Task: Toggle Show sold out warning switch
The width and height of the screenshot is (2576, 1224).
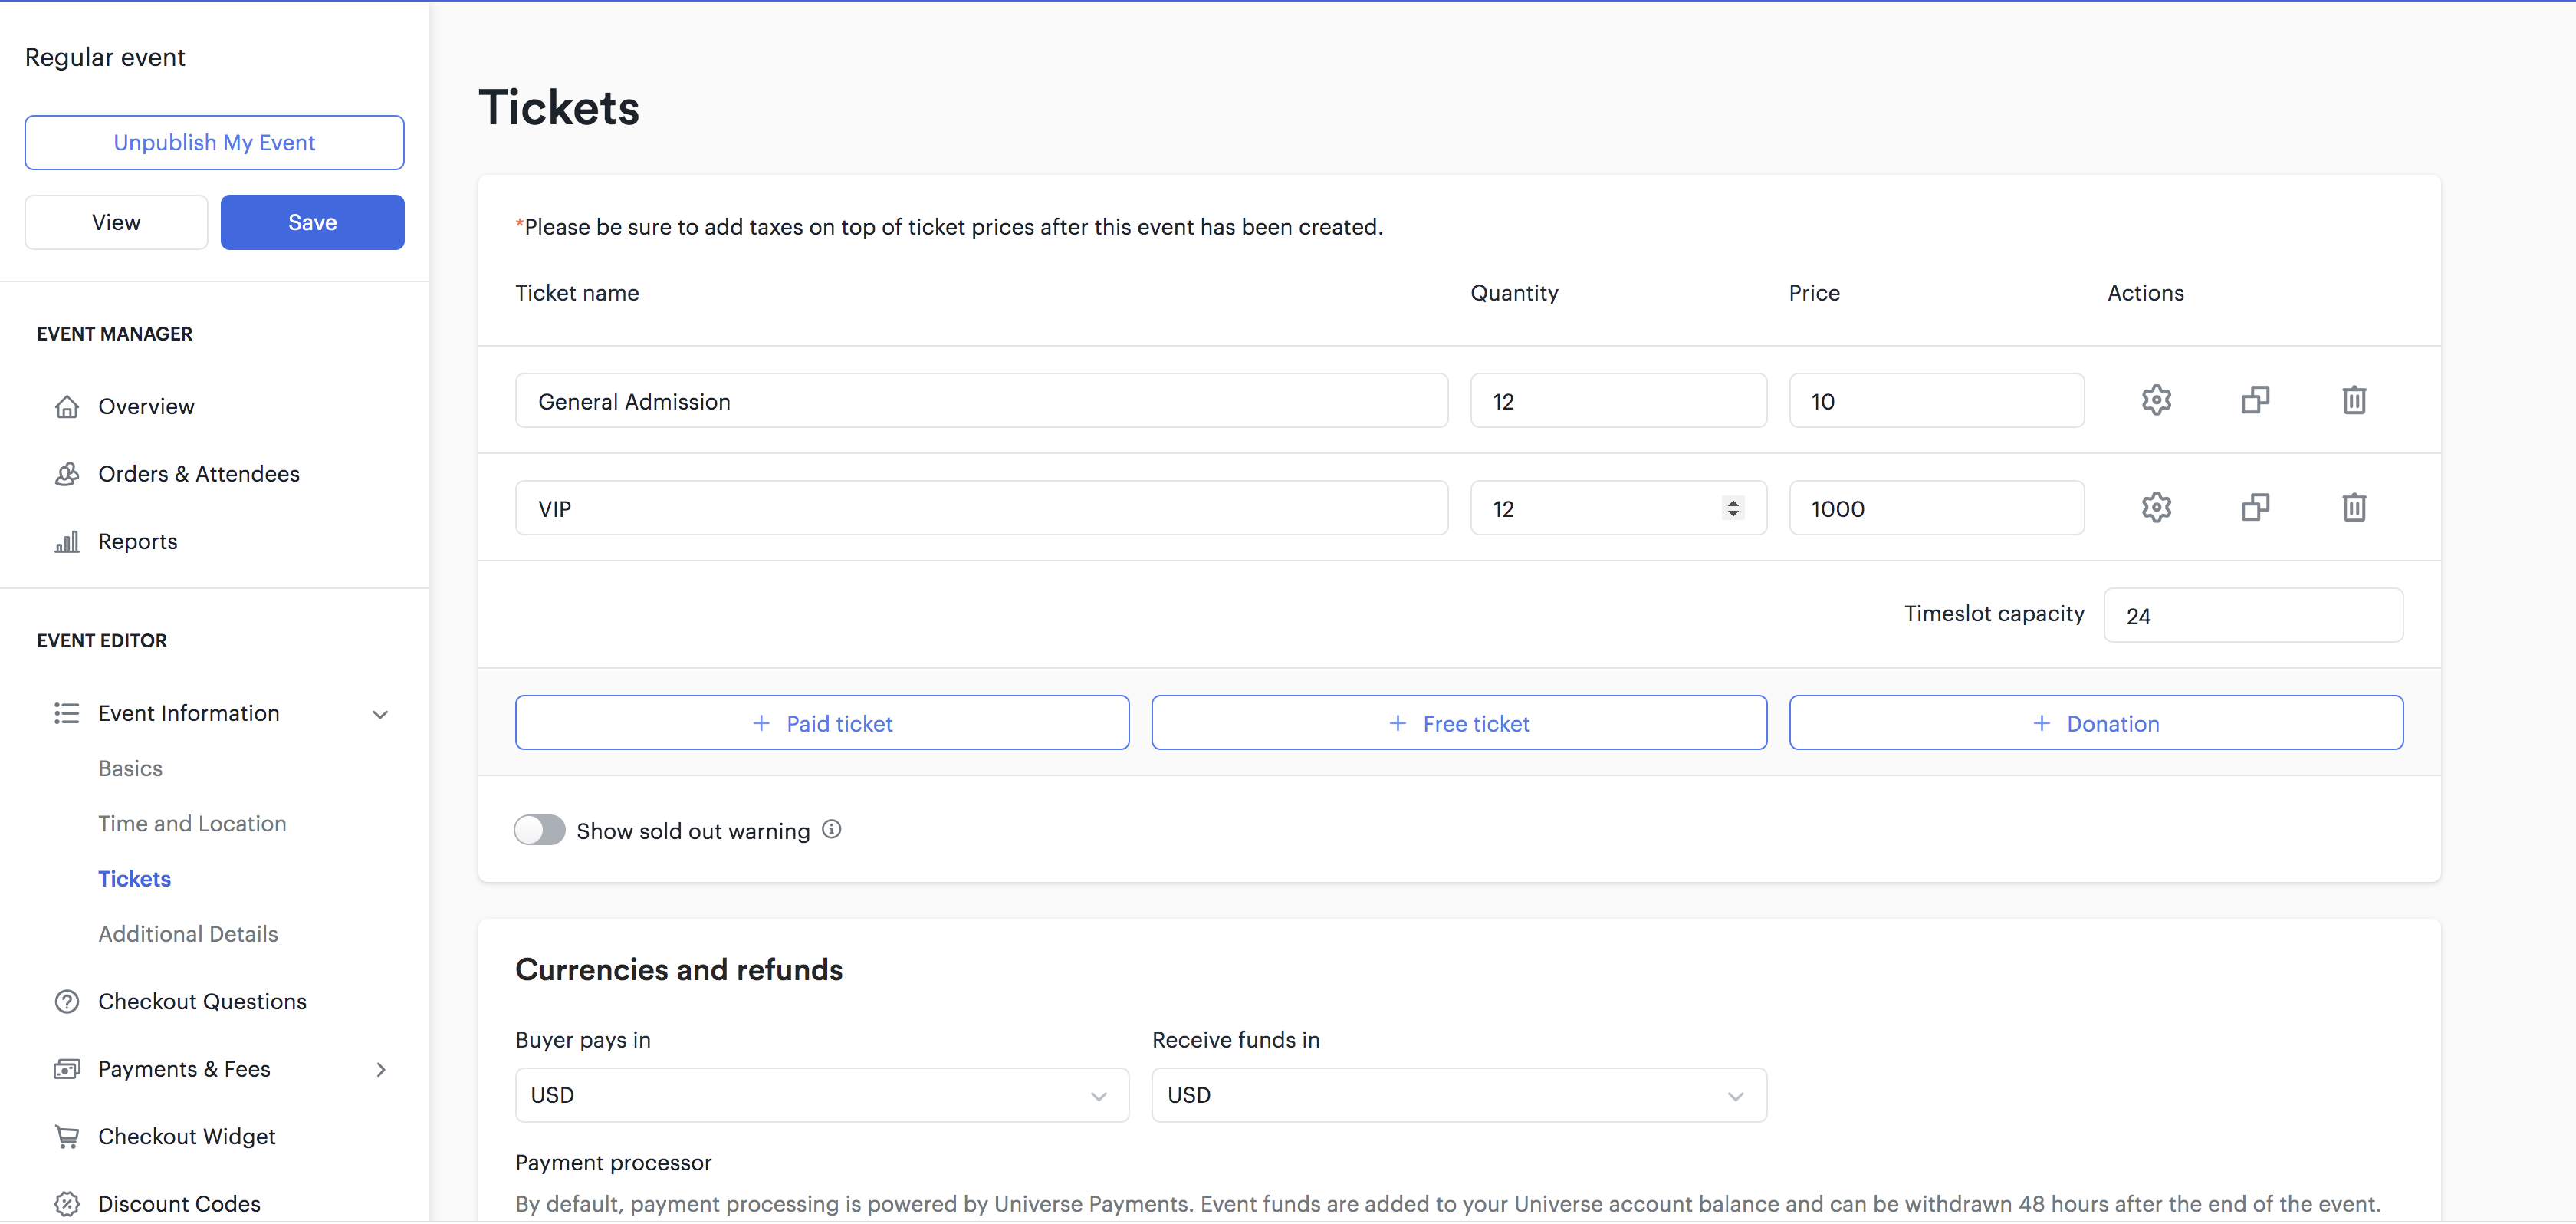Action: pos(539,830)
